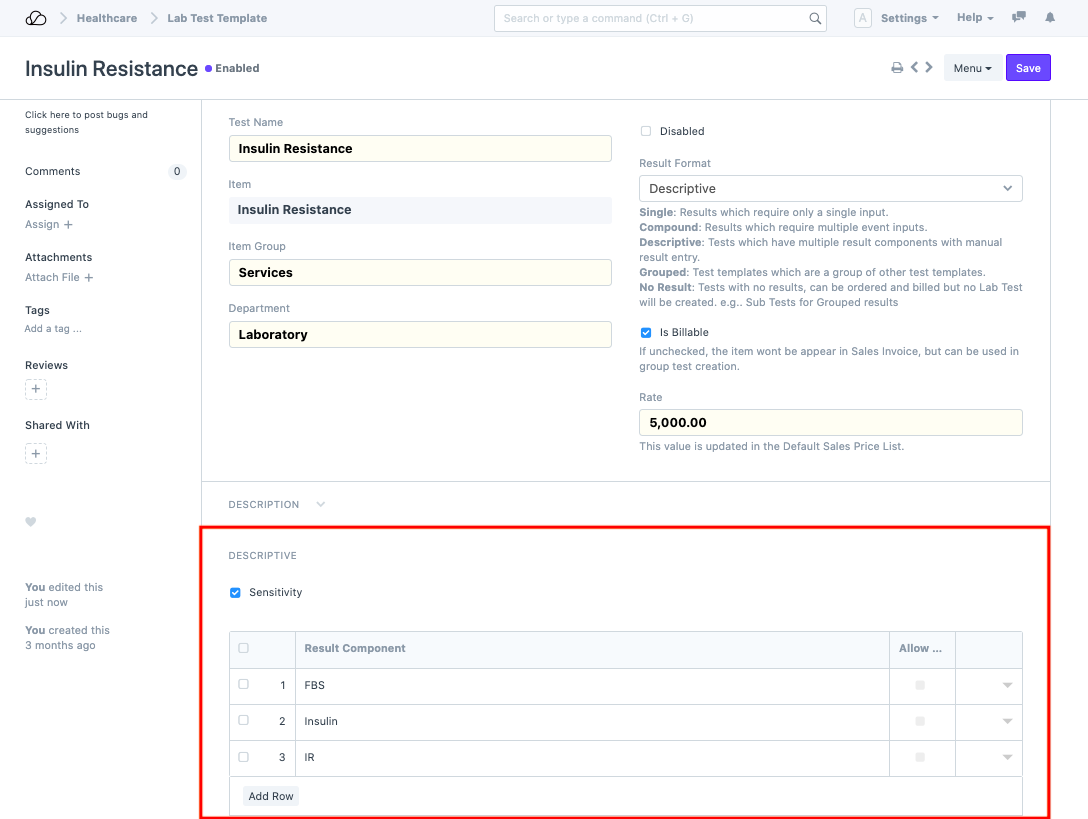Screen dimensions: 1088x819
Task: Click the print icon
Action: pos(897,68)
